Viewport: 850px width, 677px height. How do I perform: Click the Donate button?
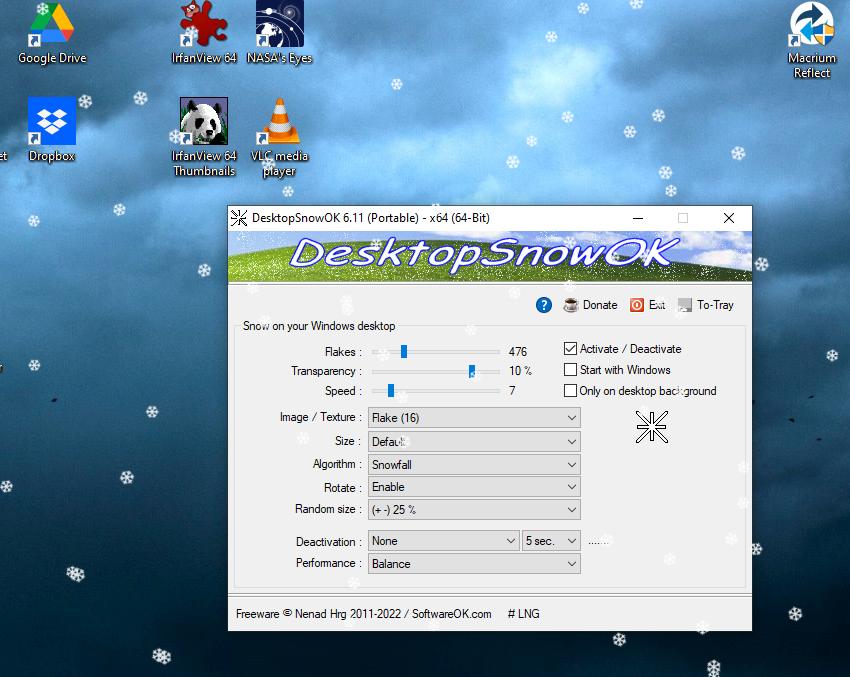click(x=590, y=305)
